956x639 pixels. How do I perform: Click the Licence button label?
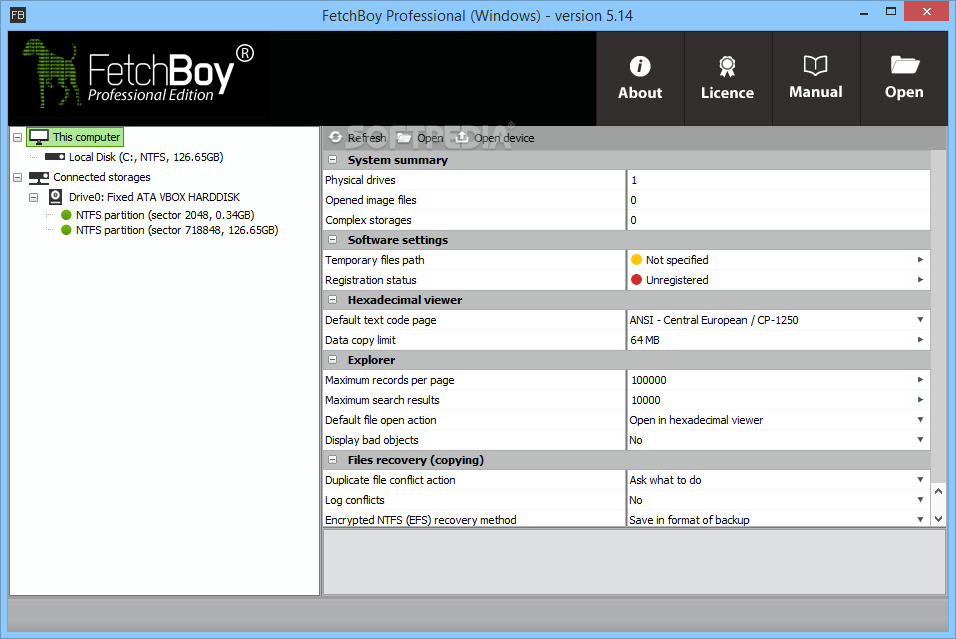[727, 93]
